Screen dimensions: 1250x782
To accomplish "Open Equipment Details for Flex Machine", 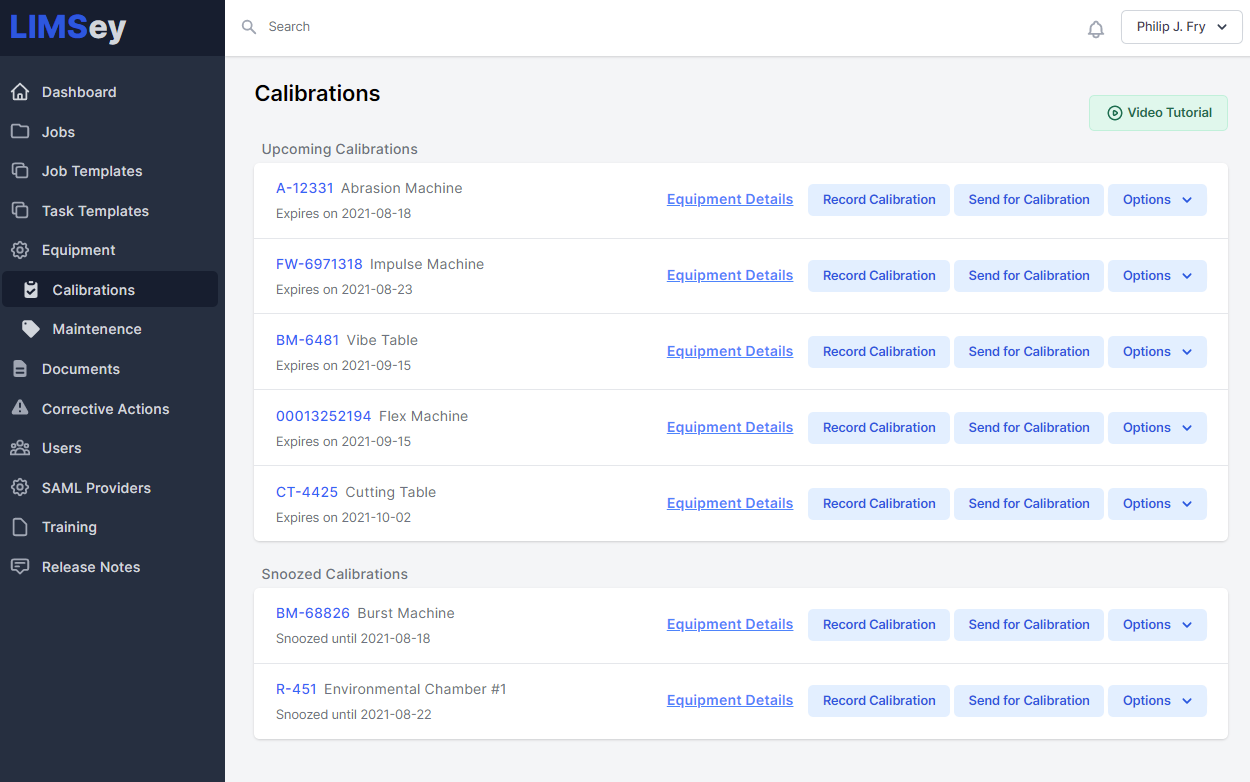I will coord(729,427).
